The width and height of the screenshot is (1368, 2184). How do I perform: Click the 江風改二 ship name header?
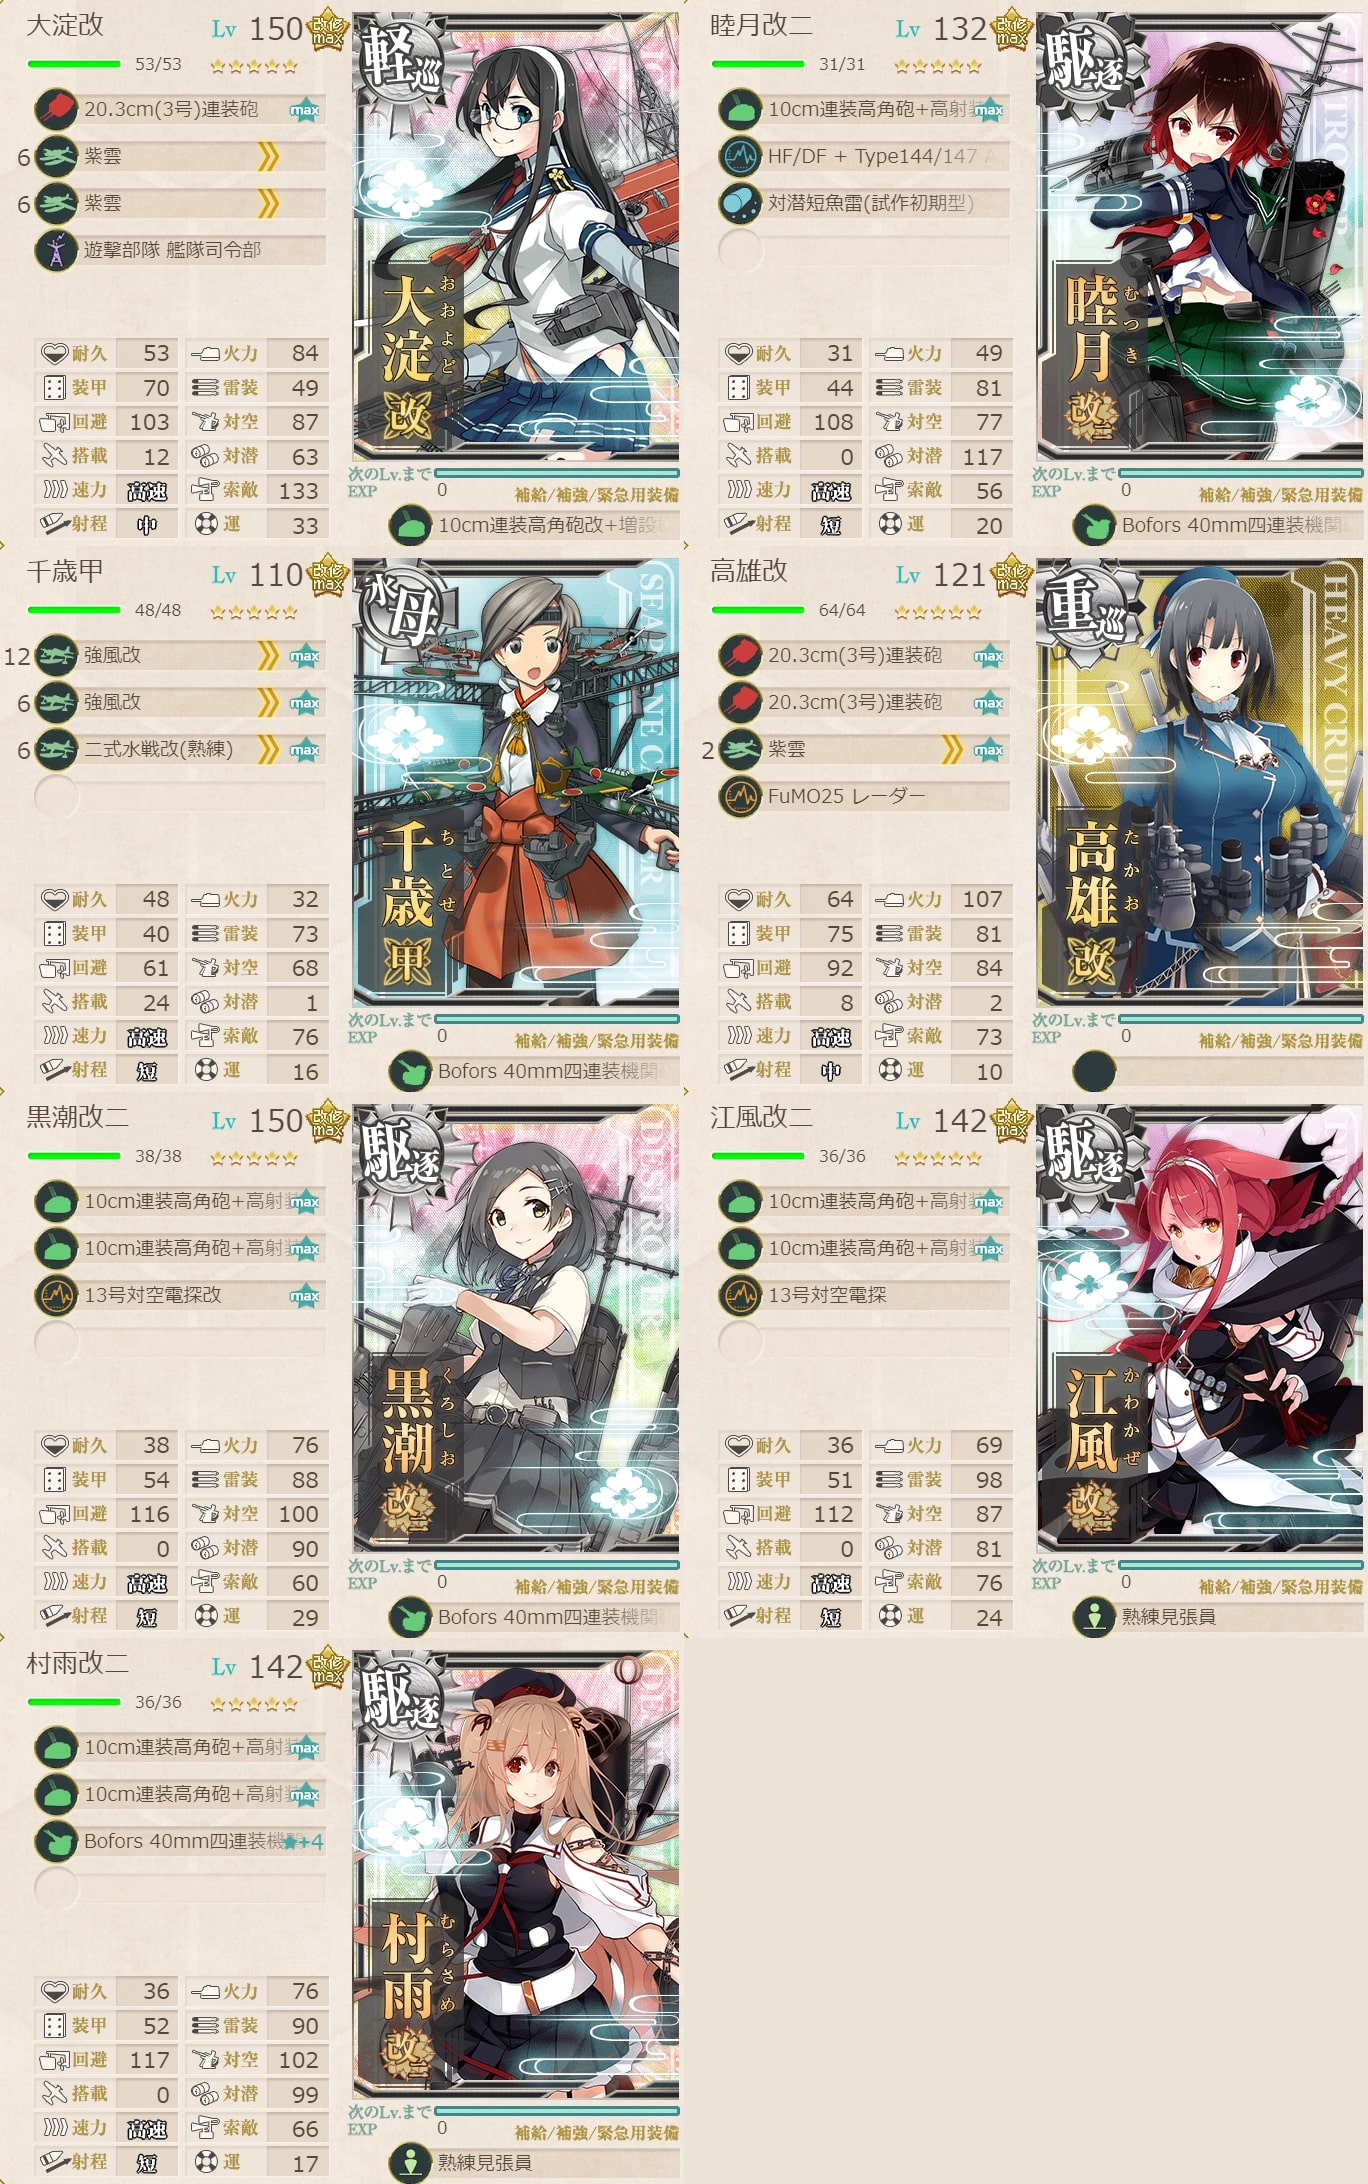761,1117
